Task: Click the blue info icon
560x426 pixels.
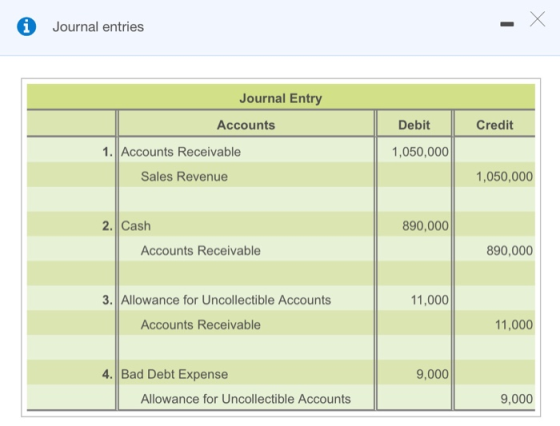Action: pos(26,27)
